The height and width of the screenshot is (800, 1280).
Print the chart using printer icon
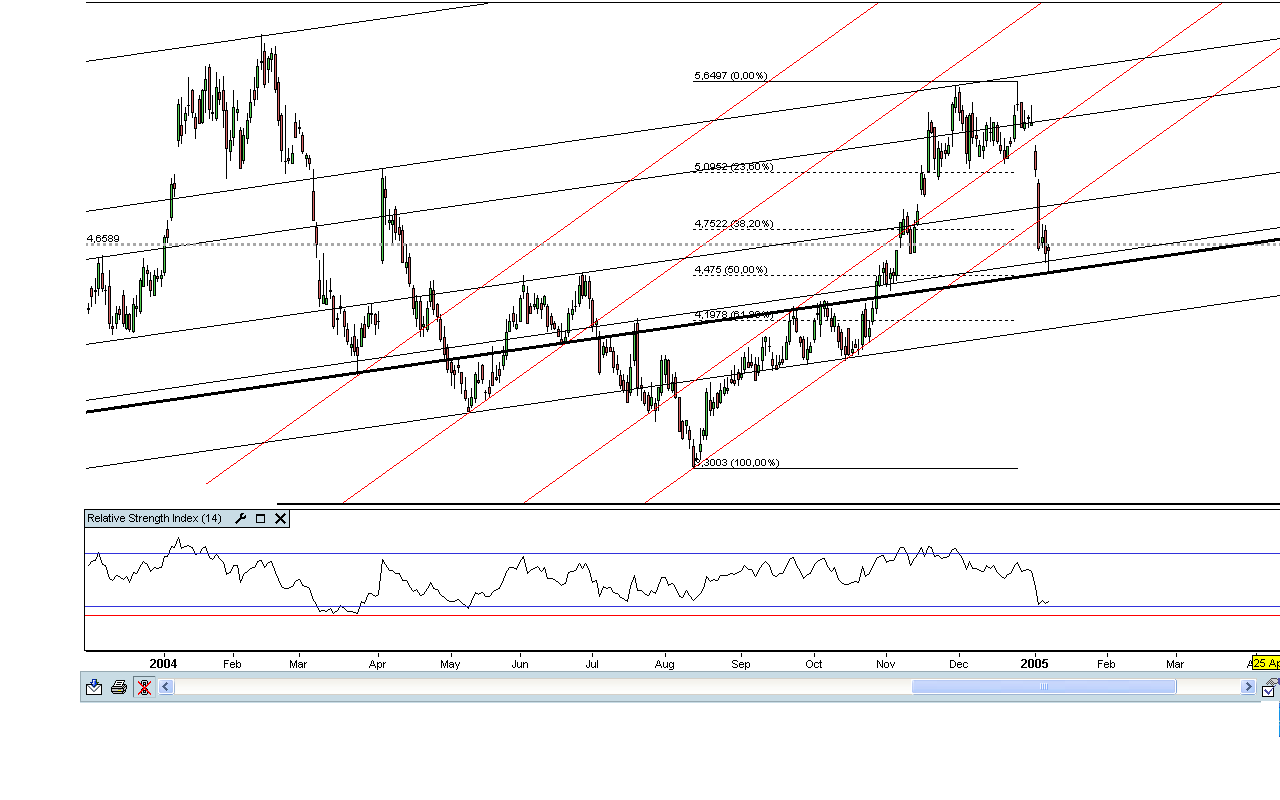[x=119, y=687]
